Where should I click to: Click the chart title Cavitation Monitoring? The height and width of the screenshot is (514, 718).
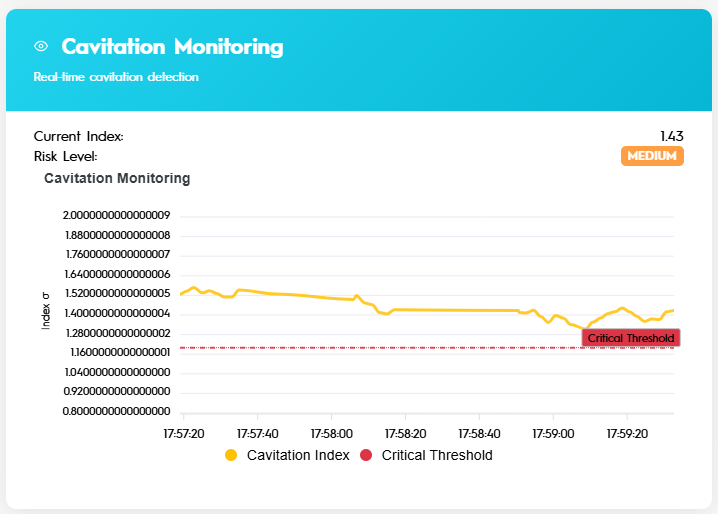(117, 179)
